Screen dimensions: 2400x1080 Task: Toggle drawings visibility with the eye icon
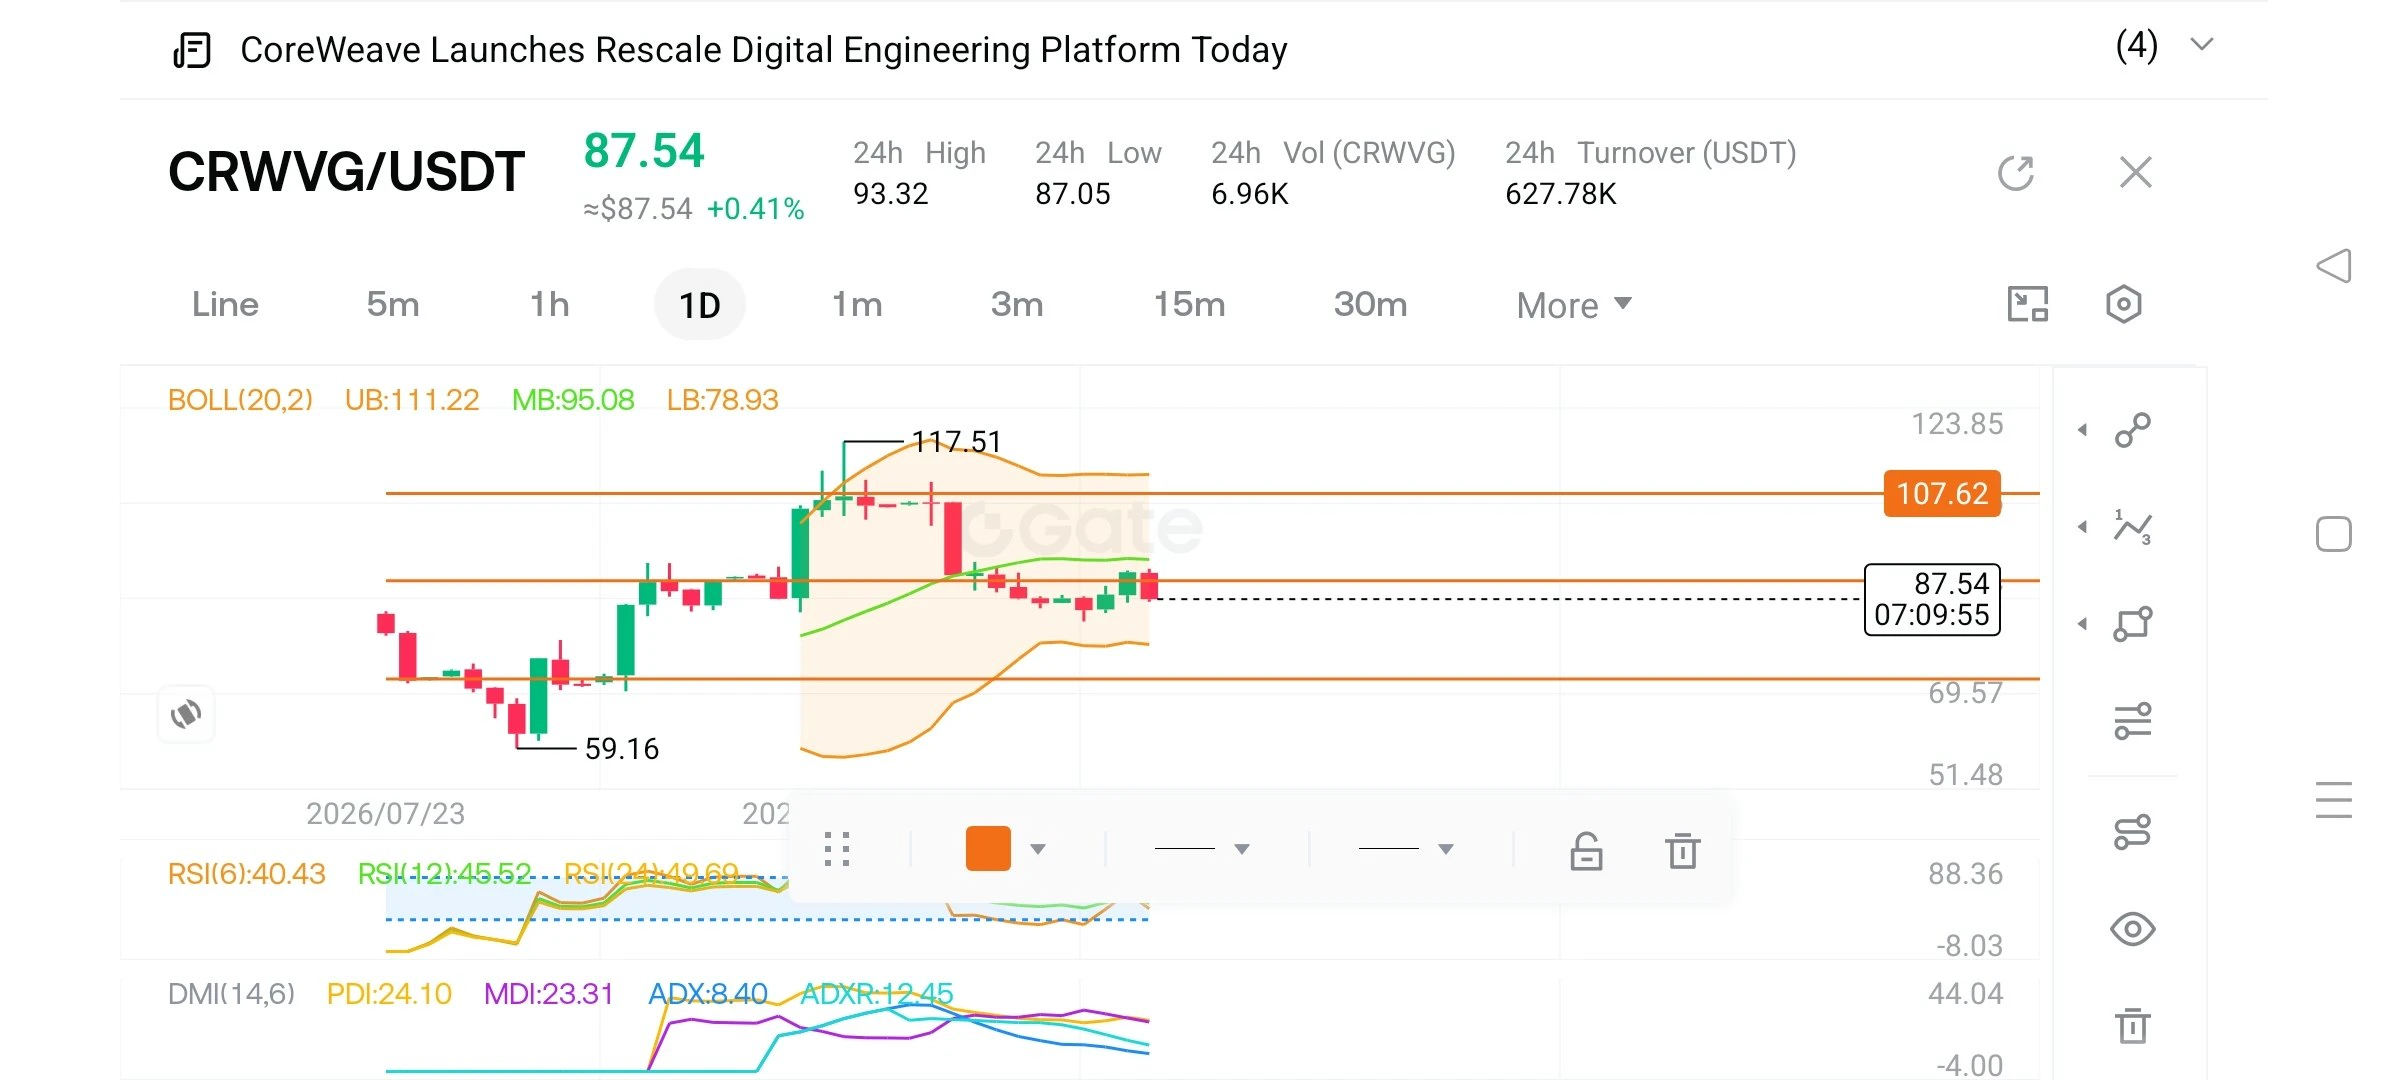[2133, 929]
